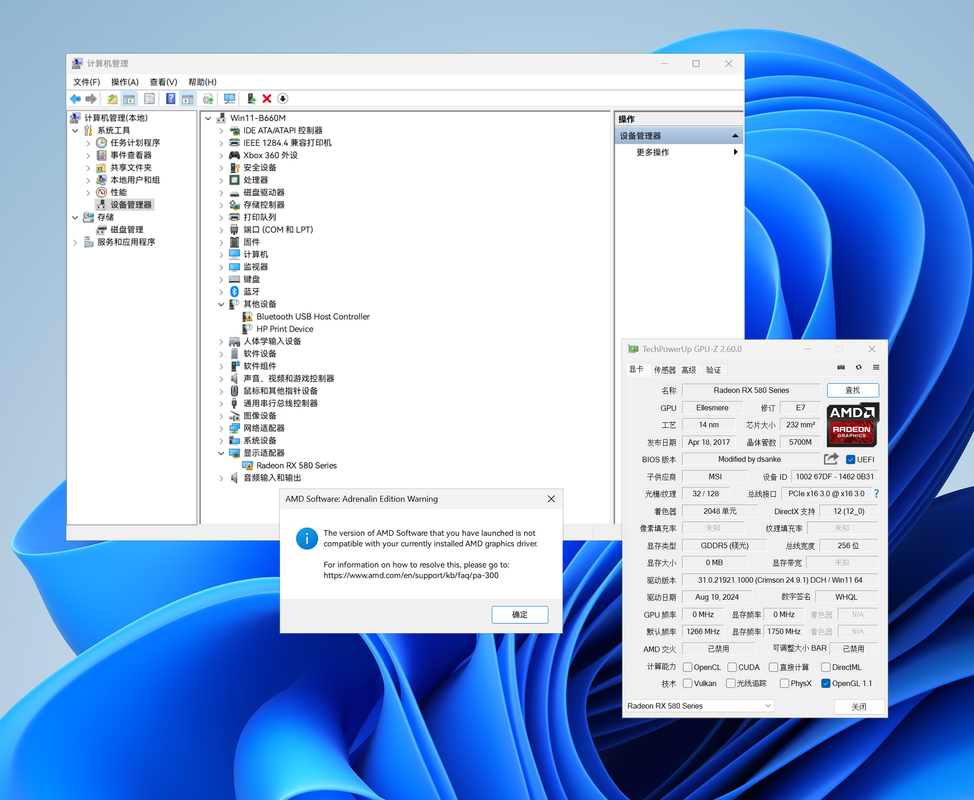Open the 操作(A) menu
The image size is (974, 800).
(125, 82)
